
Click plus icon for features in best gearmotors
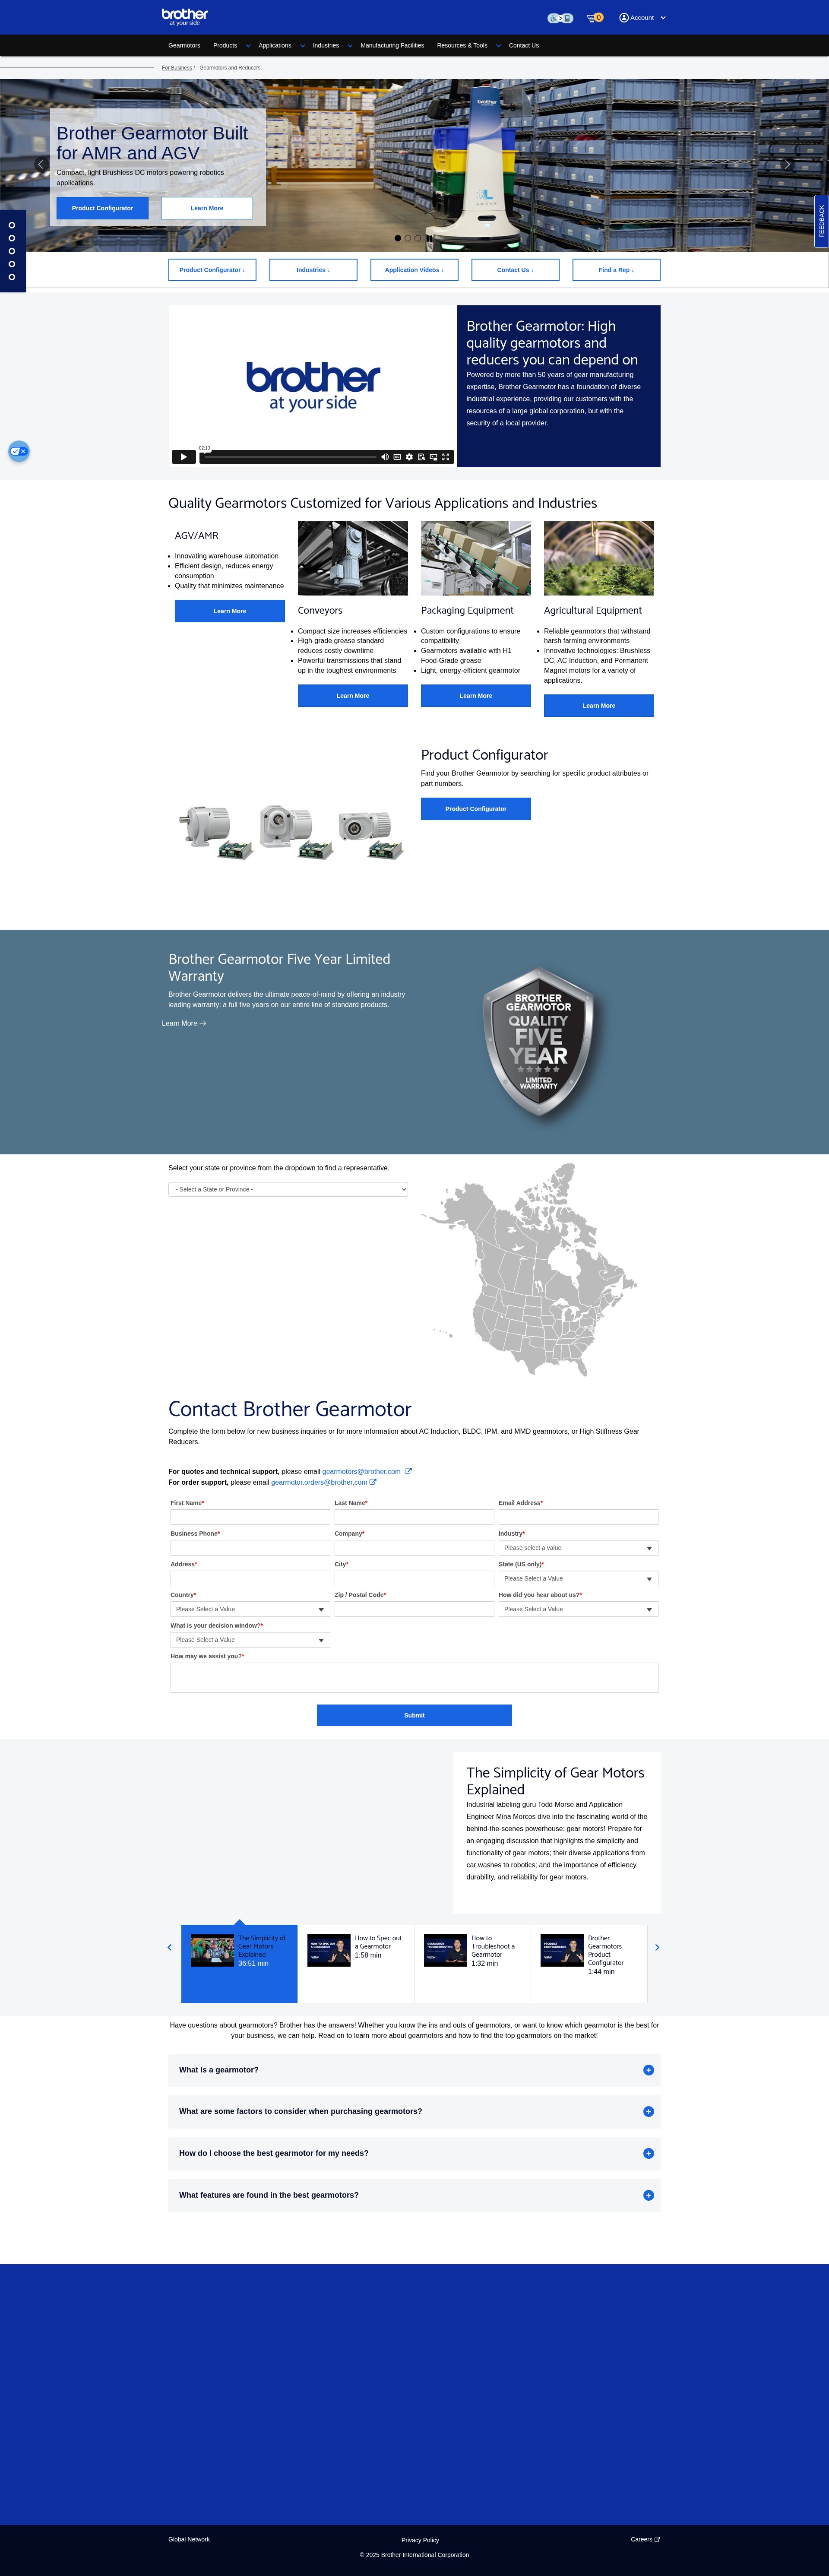648,2195
